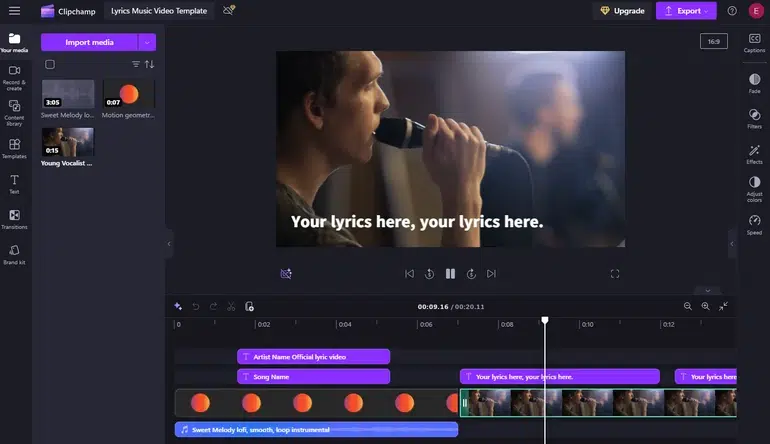Click the Import media button
This screenshot has height=444, width=770.
point(89,42)
